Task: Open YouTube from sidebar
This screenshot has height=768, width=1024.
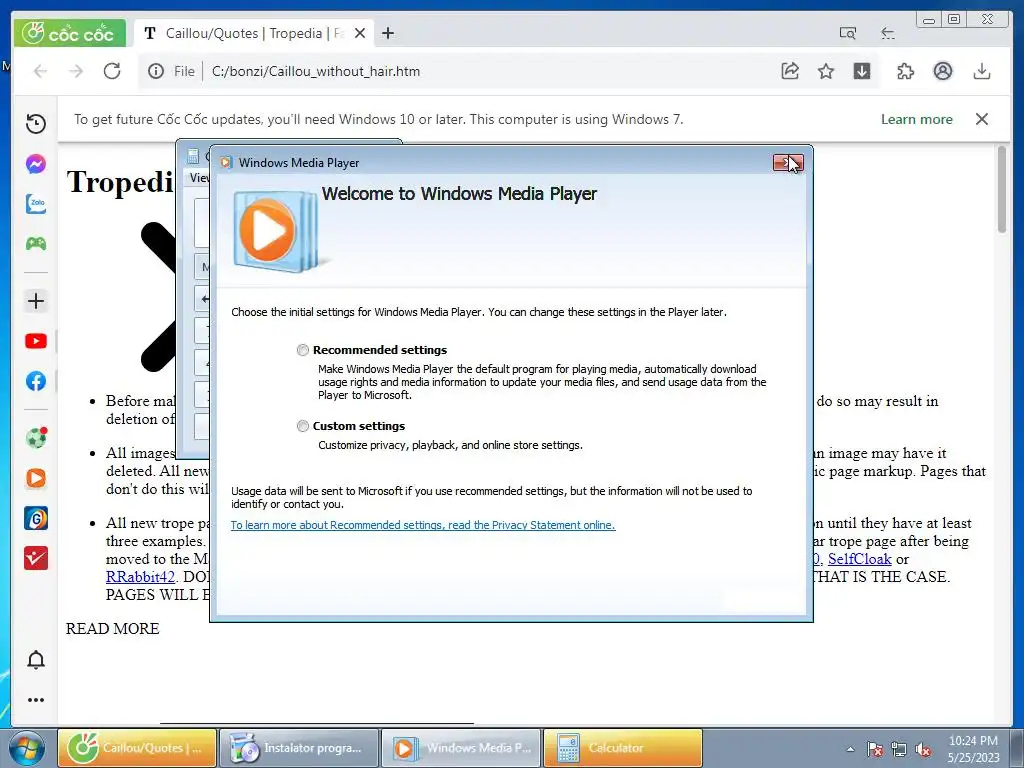Action: 36,341
